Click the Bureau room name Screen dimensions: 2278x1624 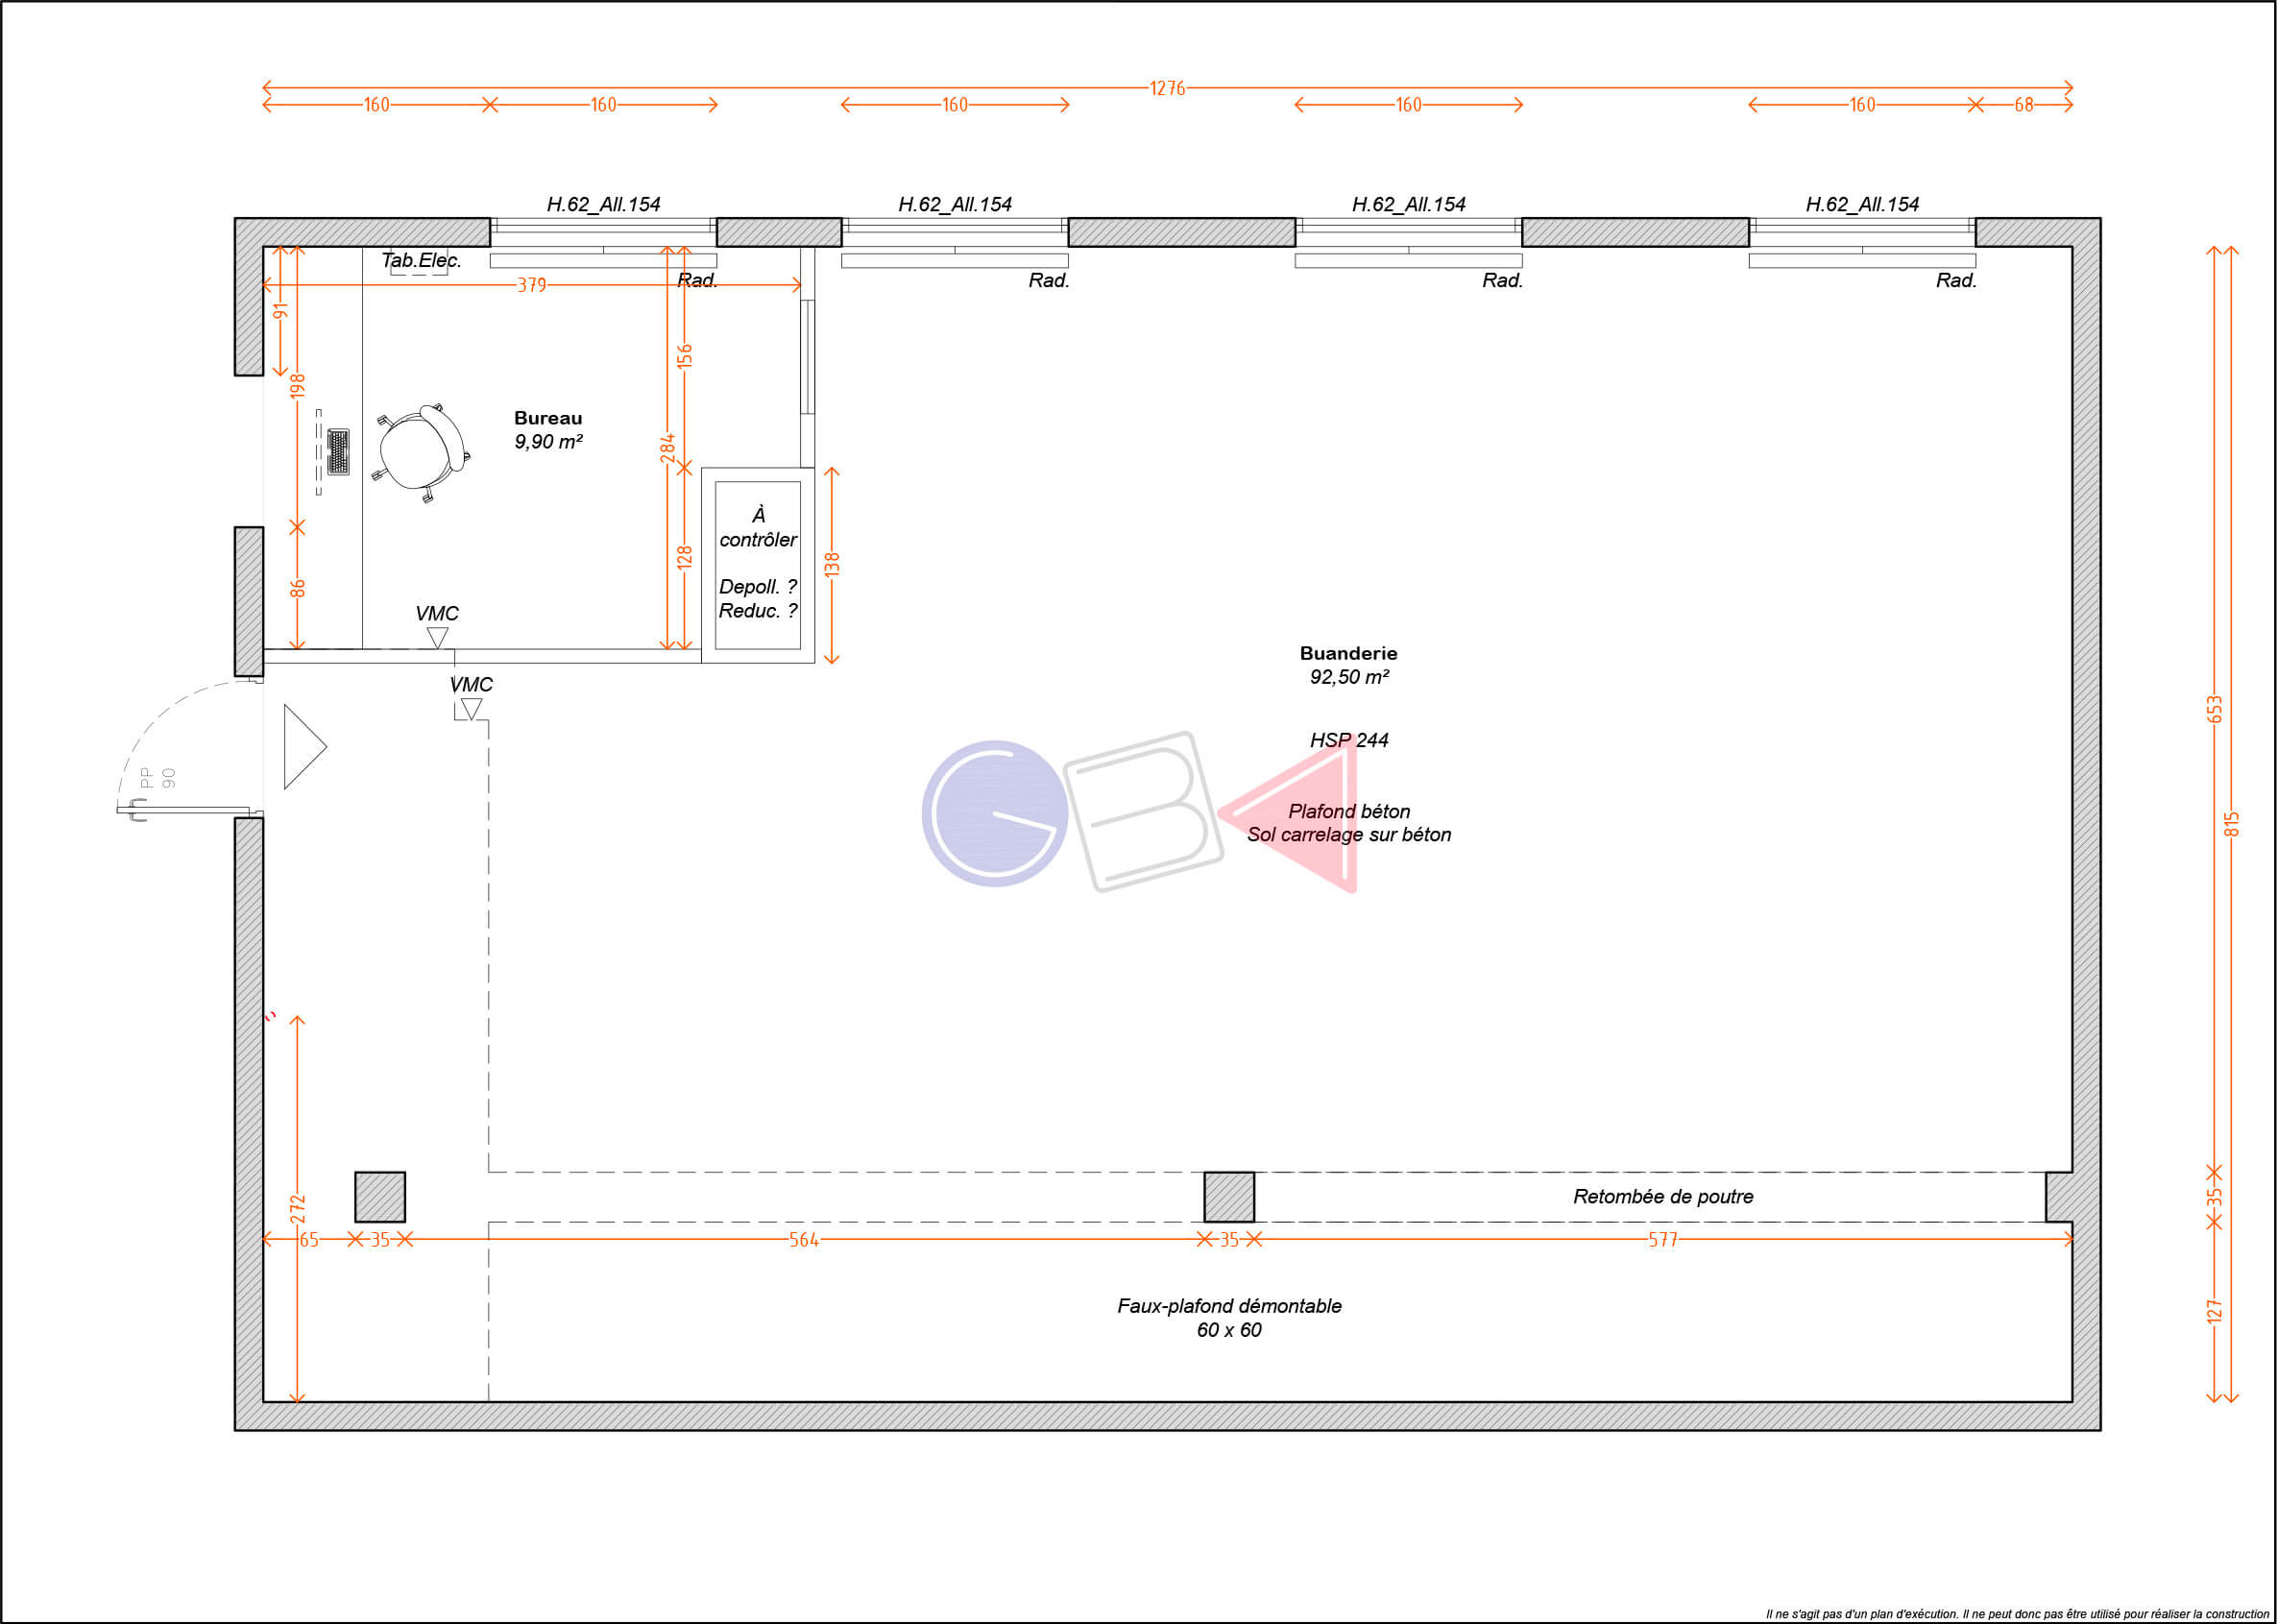(x=548, y=418)
